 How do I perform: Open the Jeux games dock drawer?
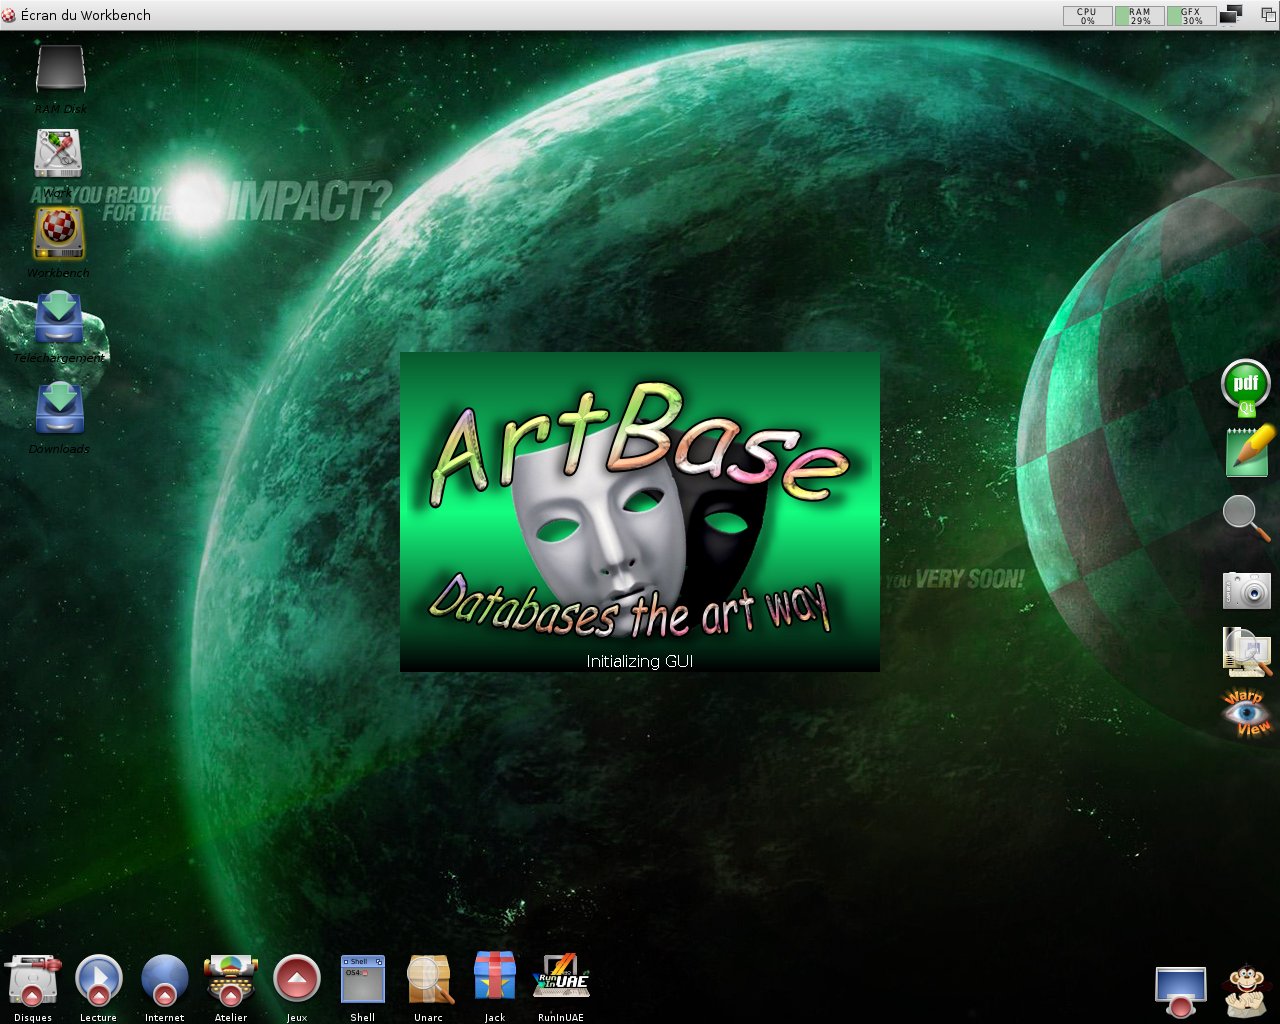(296, 979)
